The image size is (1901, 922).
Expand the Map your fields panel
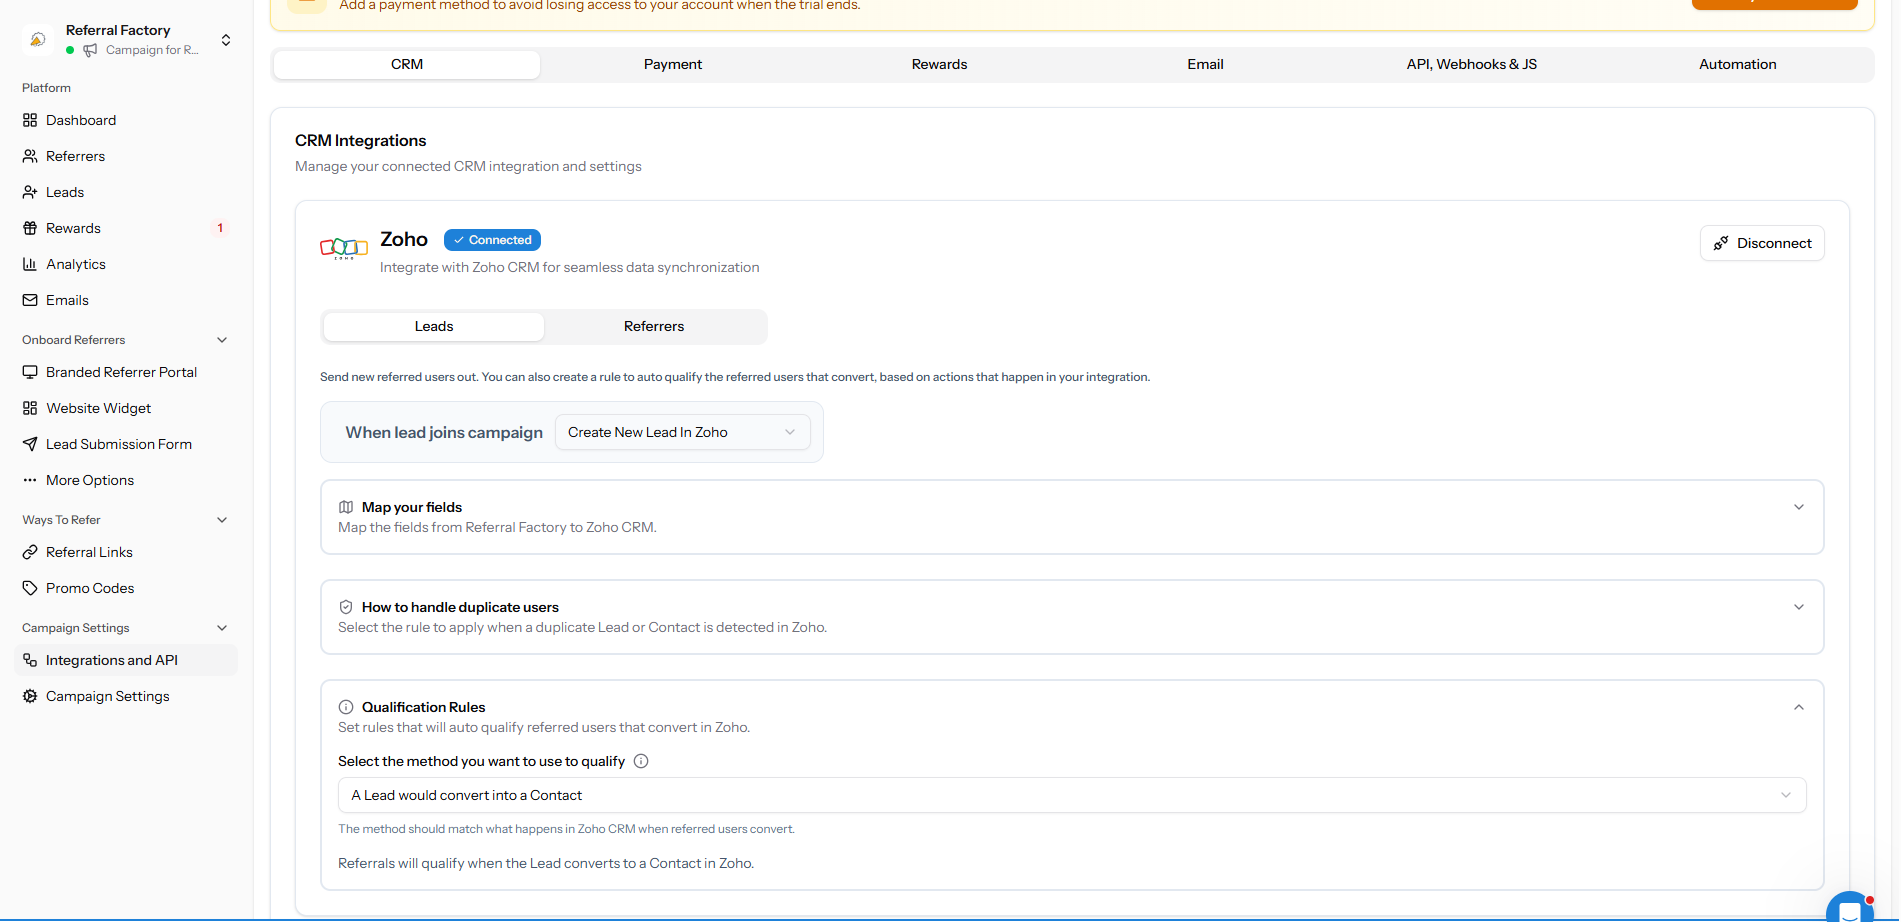(1799, 507)
